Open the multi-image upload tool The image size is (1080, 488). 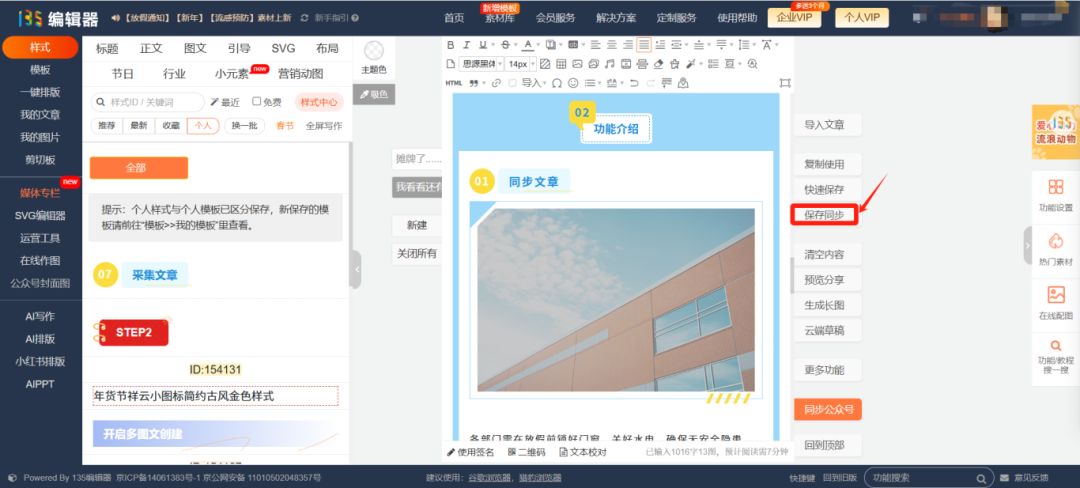(x=593, y=64)
